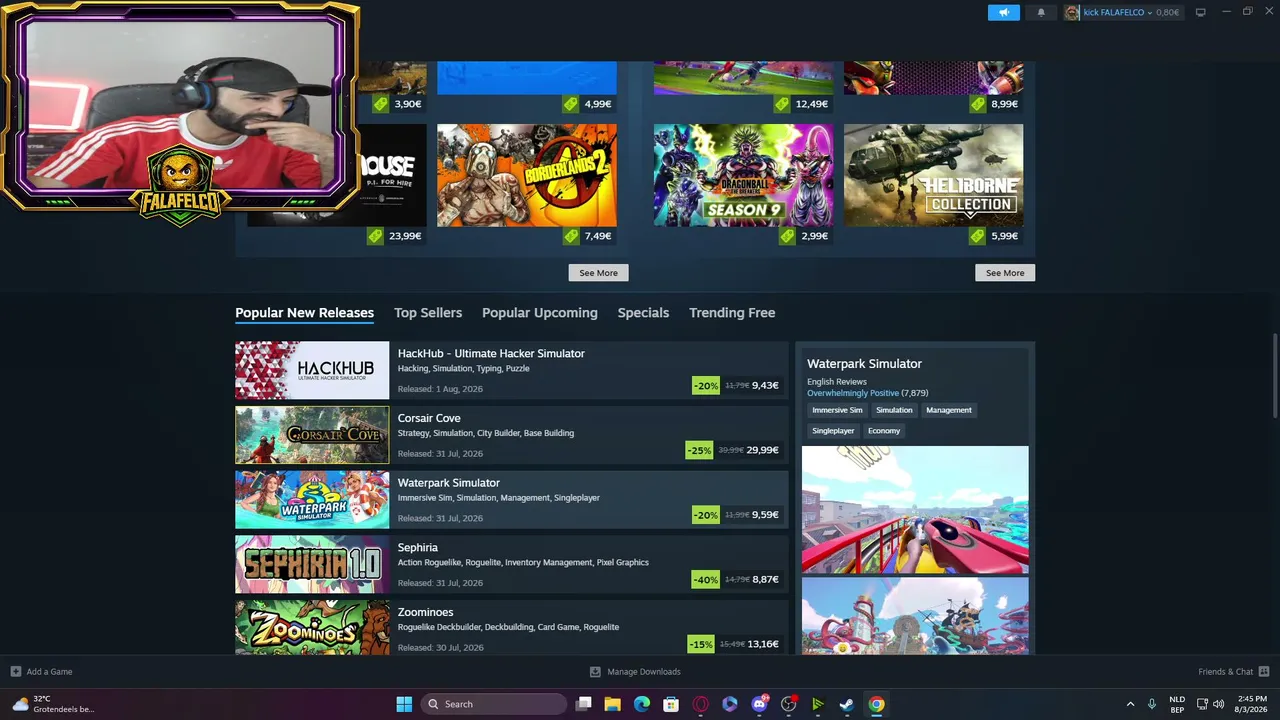
Task: Click the 7,49€ price under Borderlands 2
Action: (598, 236)
